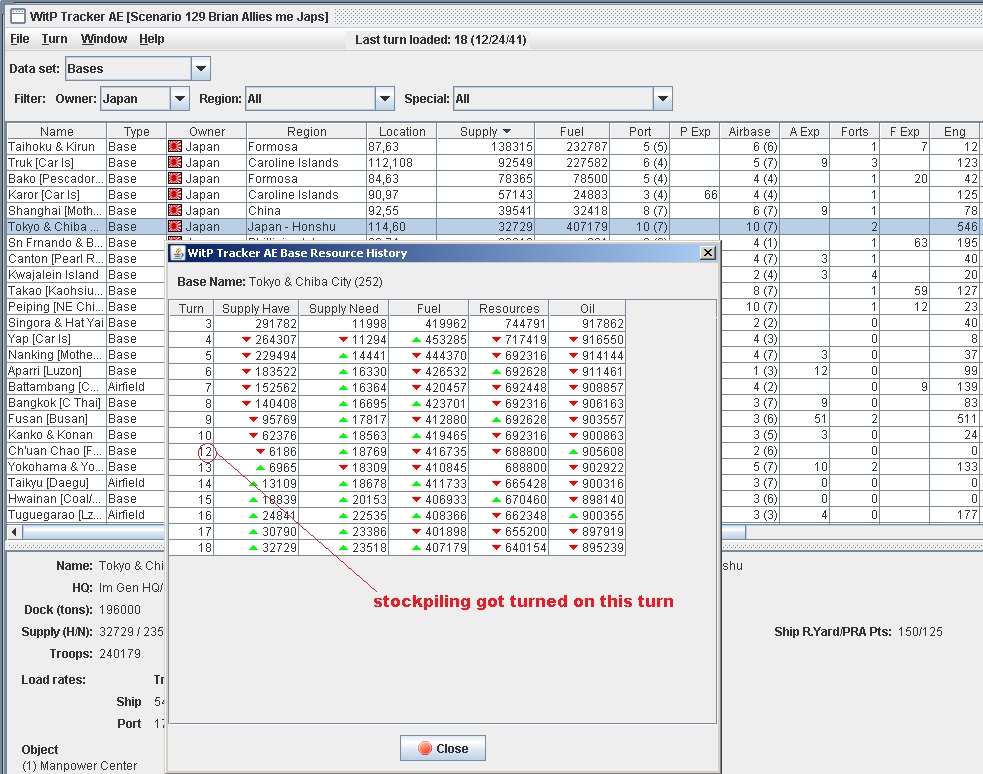This screenshot has height=774, width=983.
Task: Click the Close button in the dialog
Action: tap(443, 748)
